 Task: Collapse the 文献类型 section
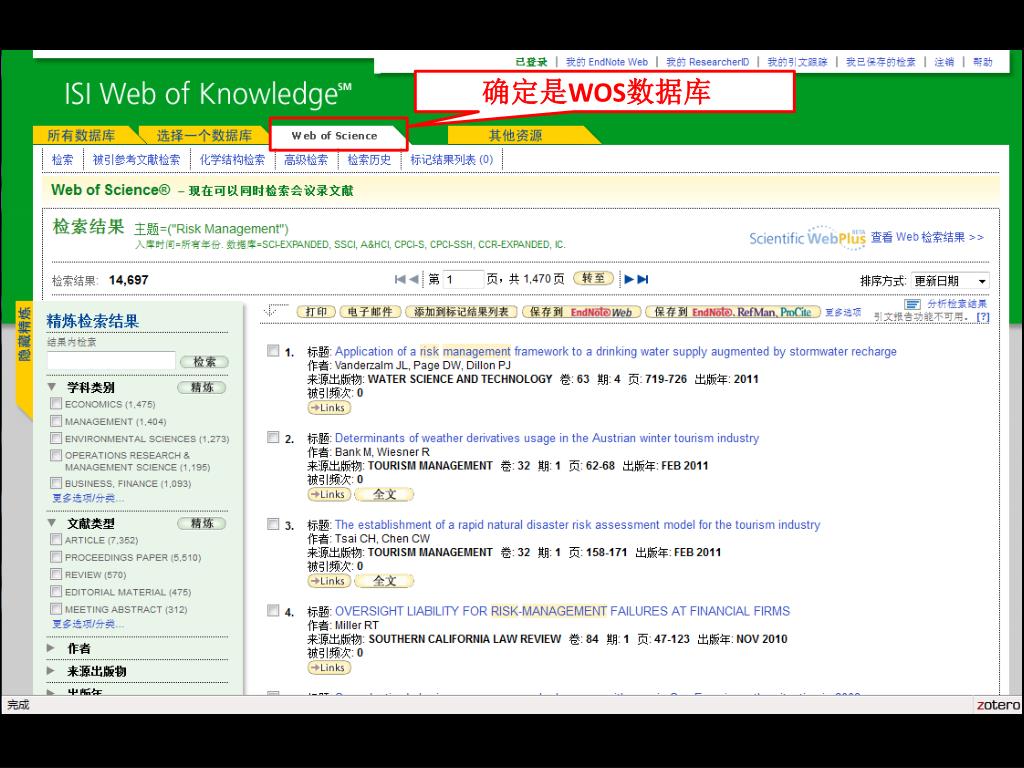pyautogui.click(x=52, y=523)
